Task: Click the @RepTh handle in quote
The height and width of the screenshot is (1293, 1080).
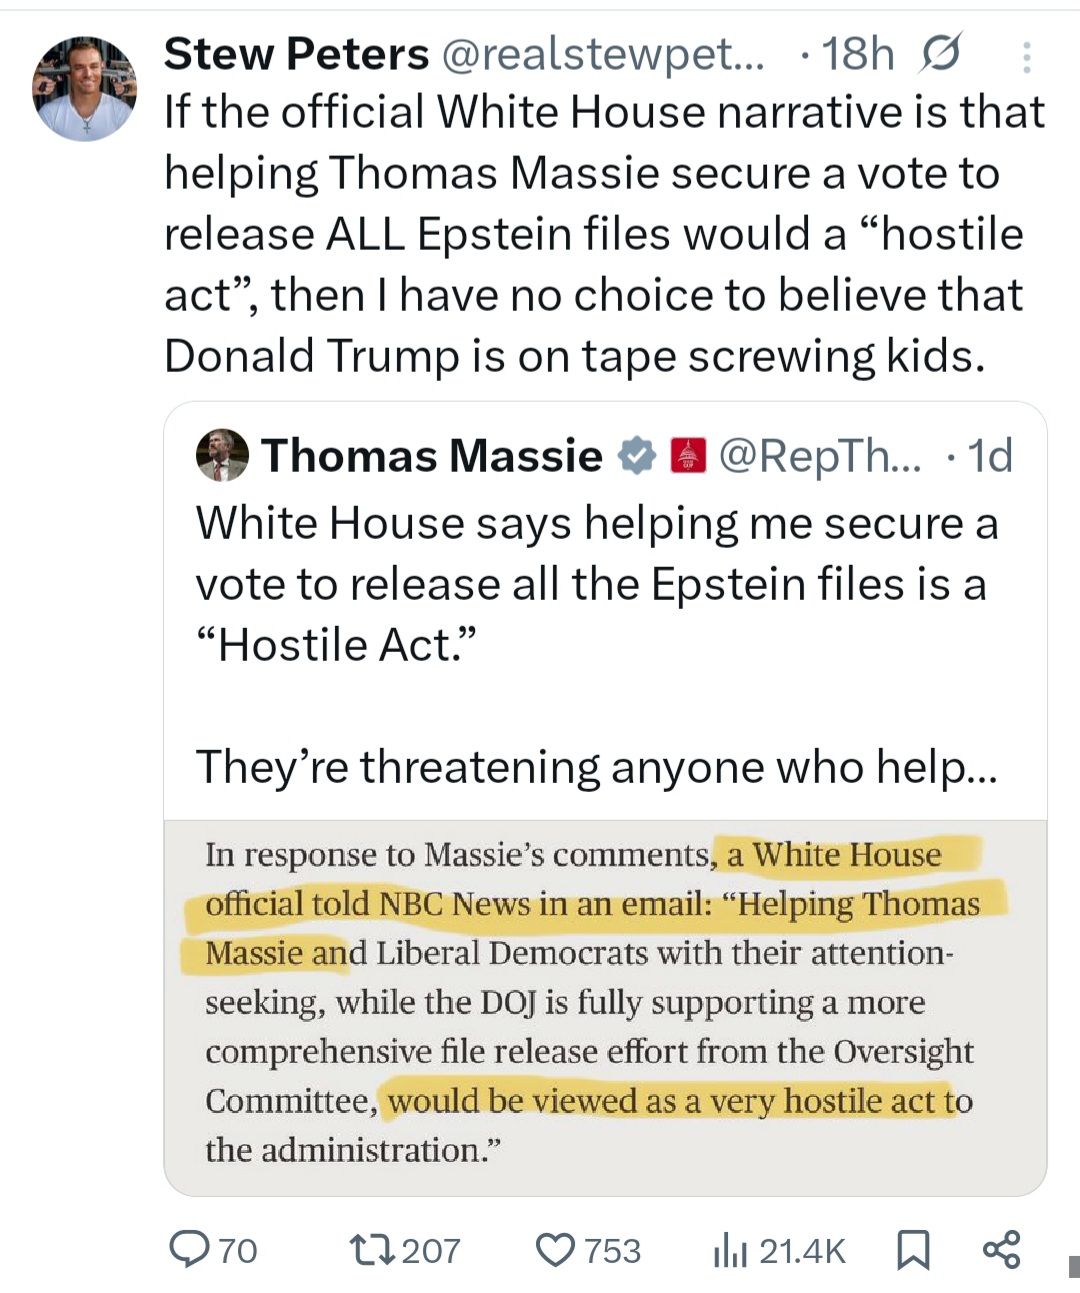Action: pyautogui.click(x=820, y=456)
